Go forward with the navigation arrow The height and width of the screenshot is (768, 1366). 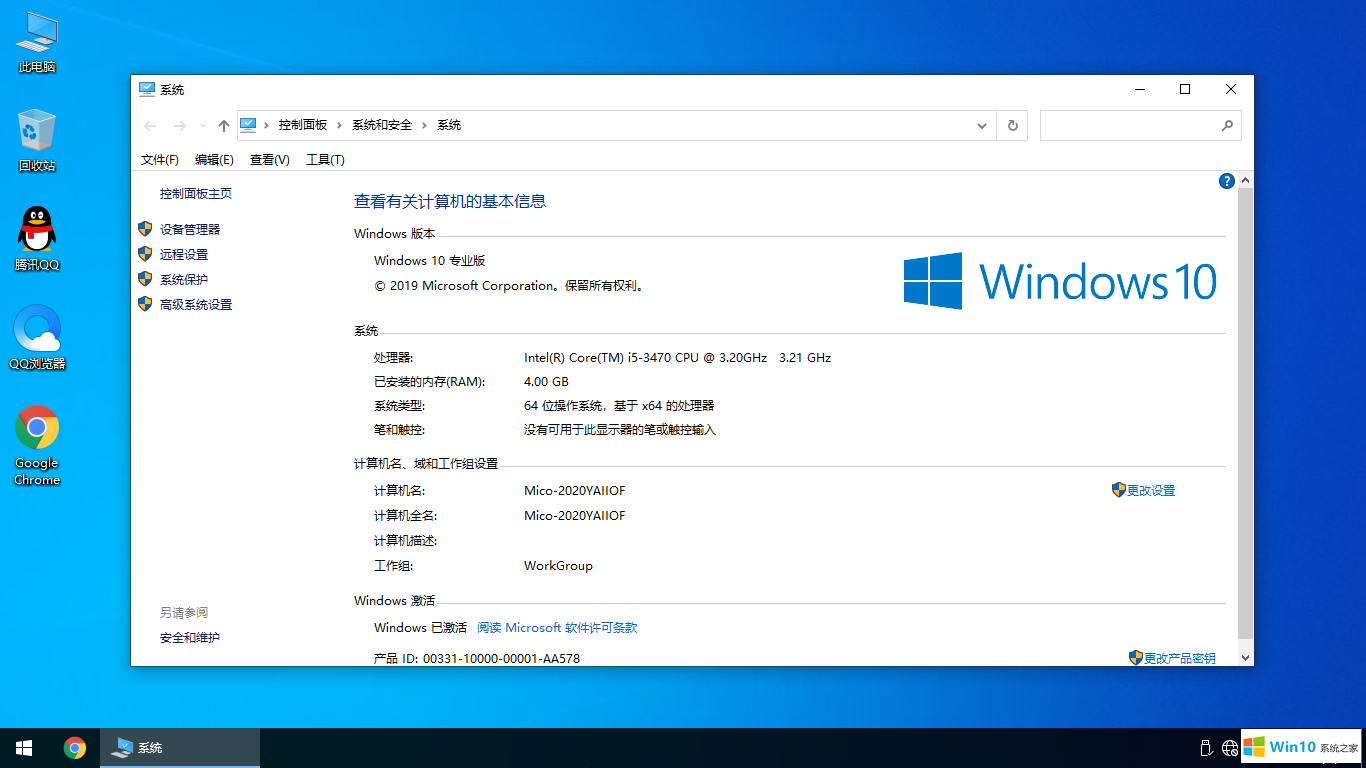180,125
